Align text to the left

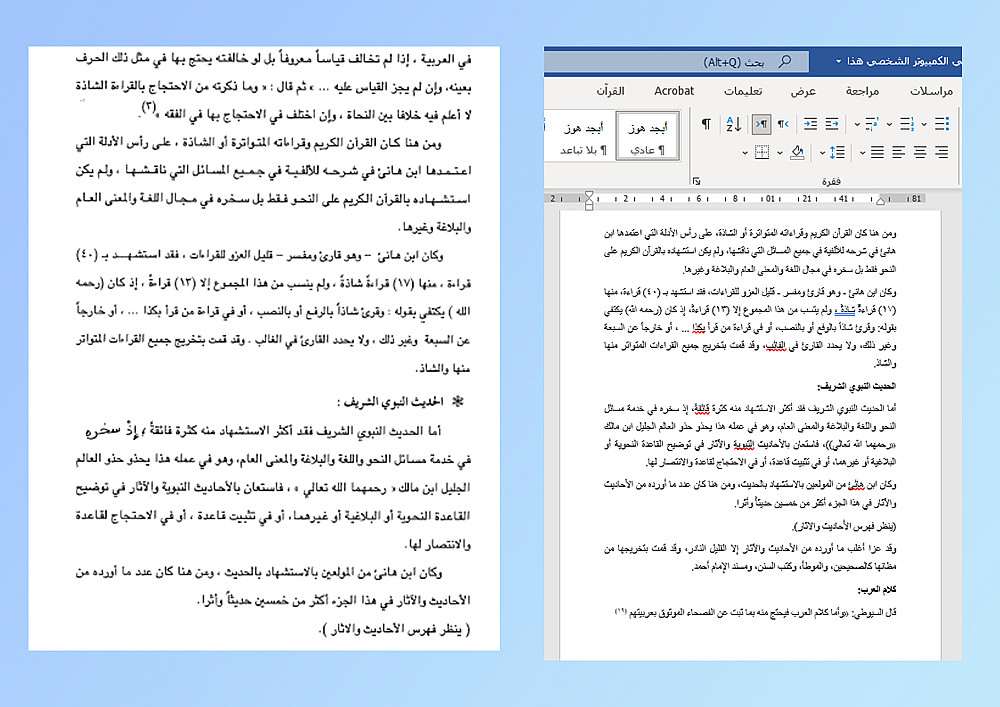(899, 152)
